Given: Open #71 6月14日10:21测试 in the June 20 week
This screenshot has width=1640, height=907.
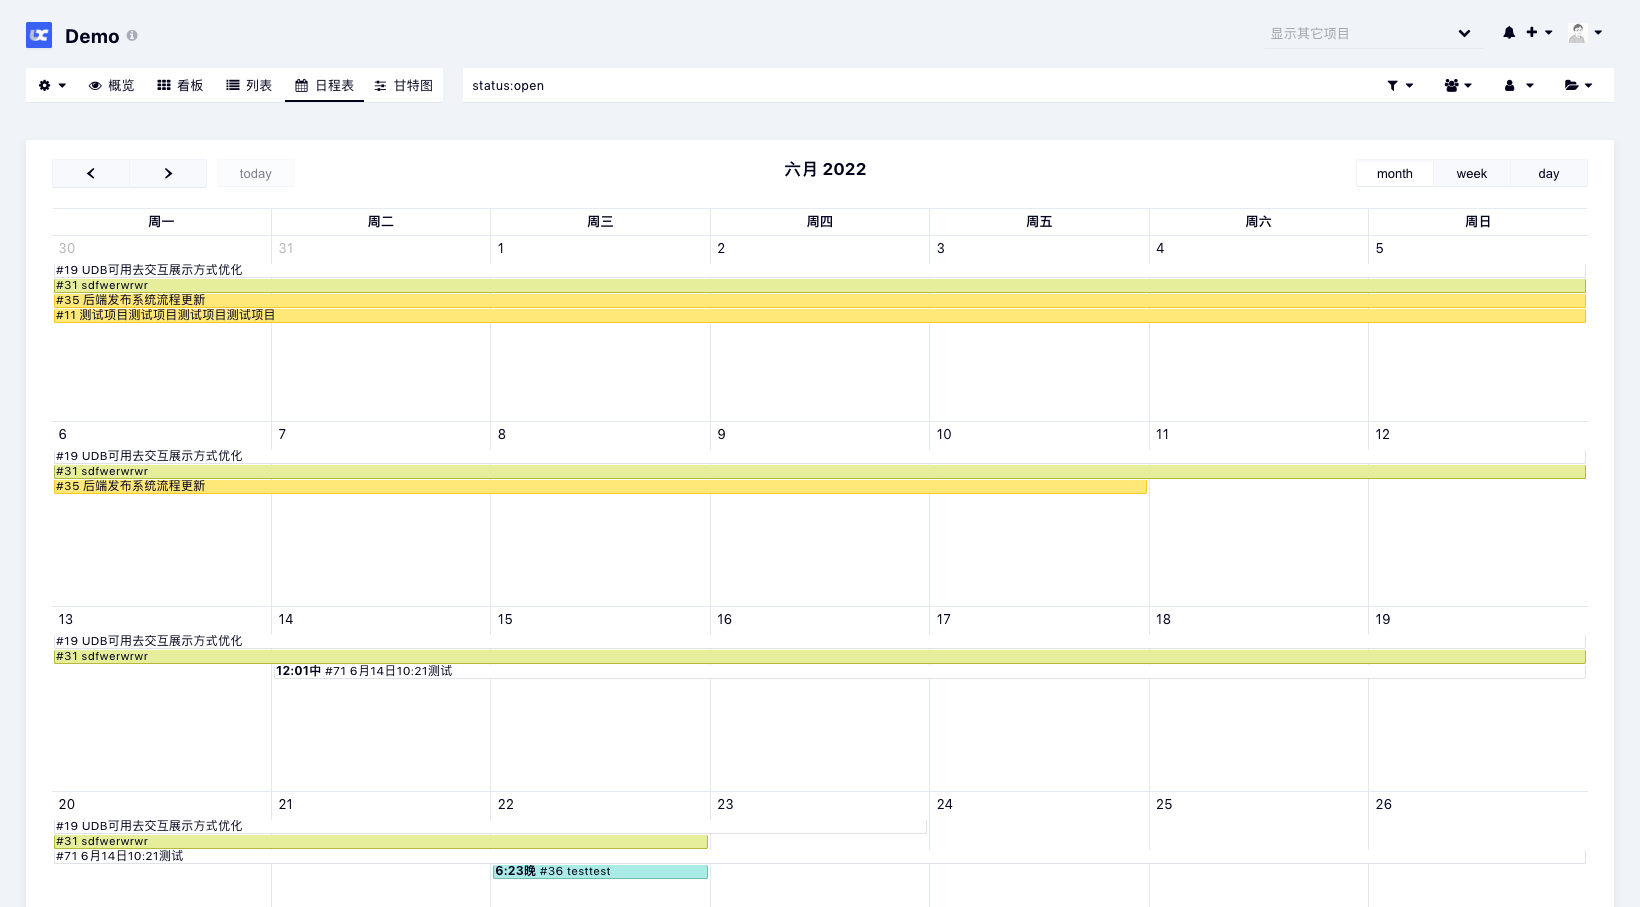Looking at the screenshot, I should click(819, 856).
